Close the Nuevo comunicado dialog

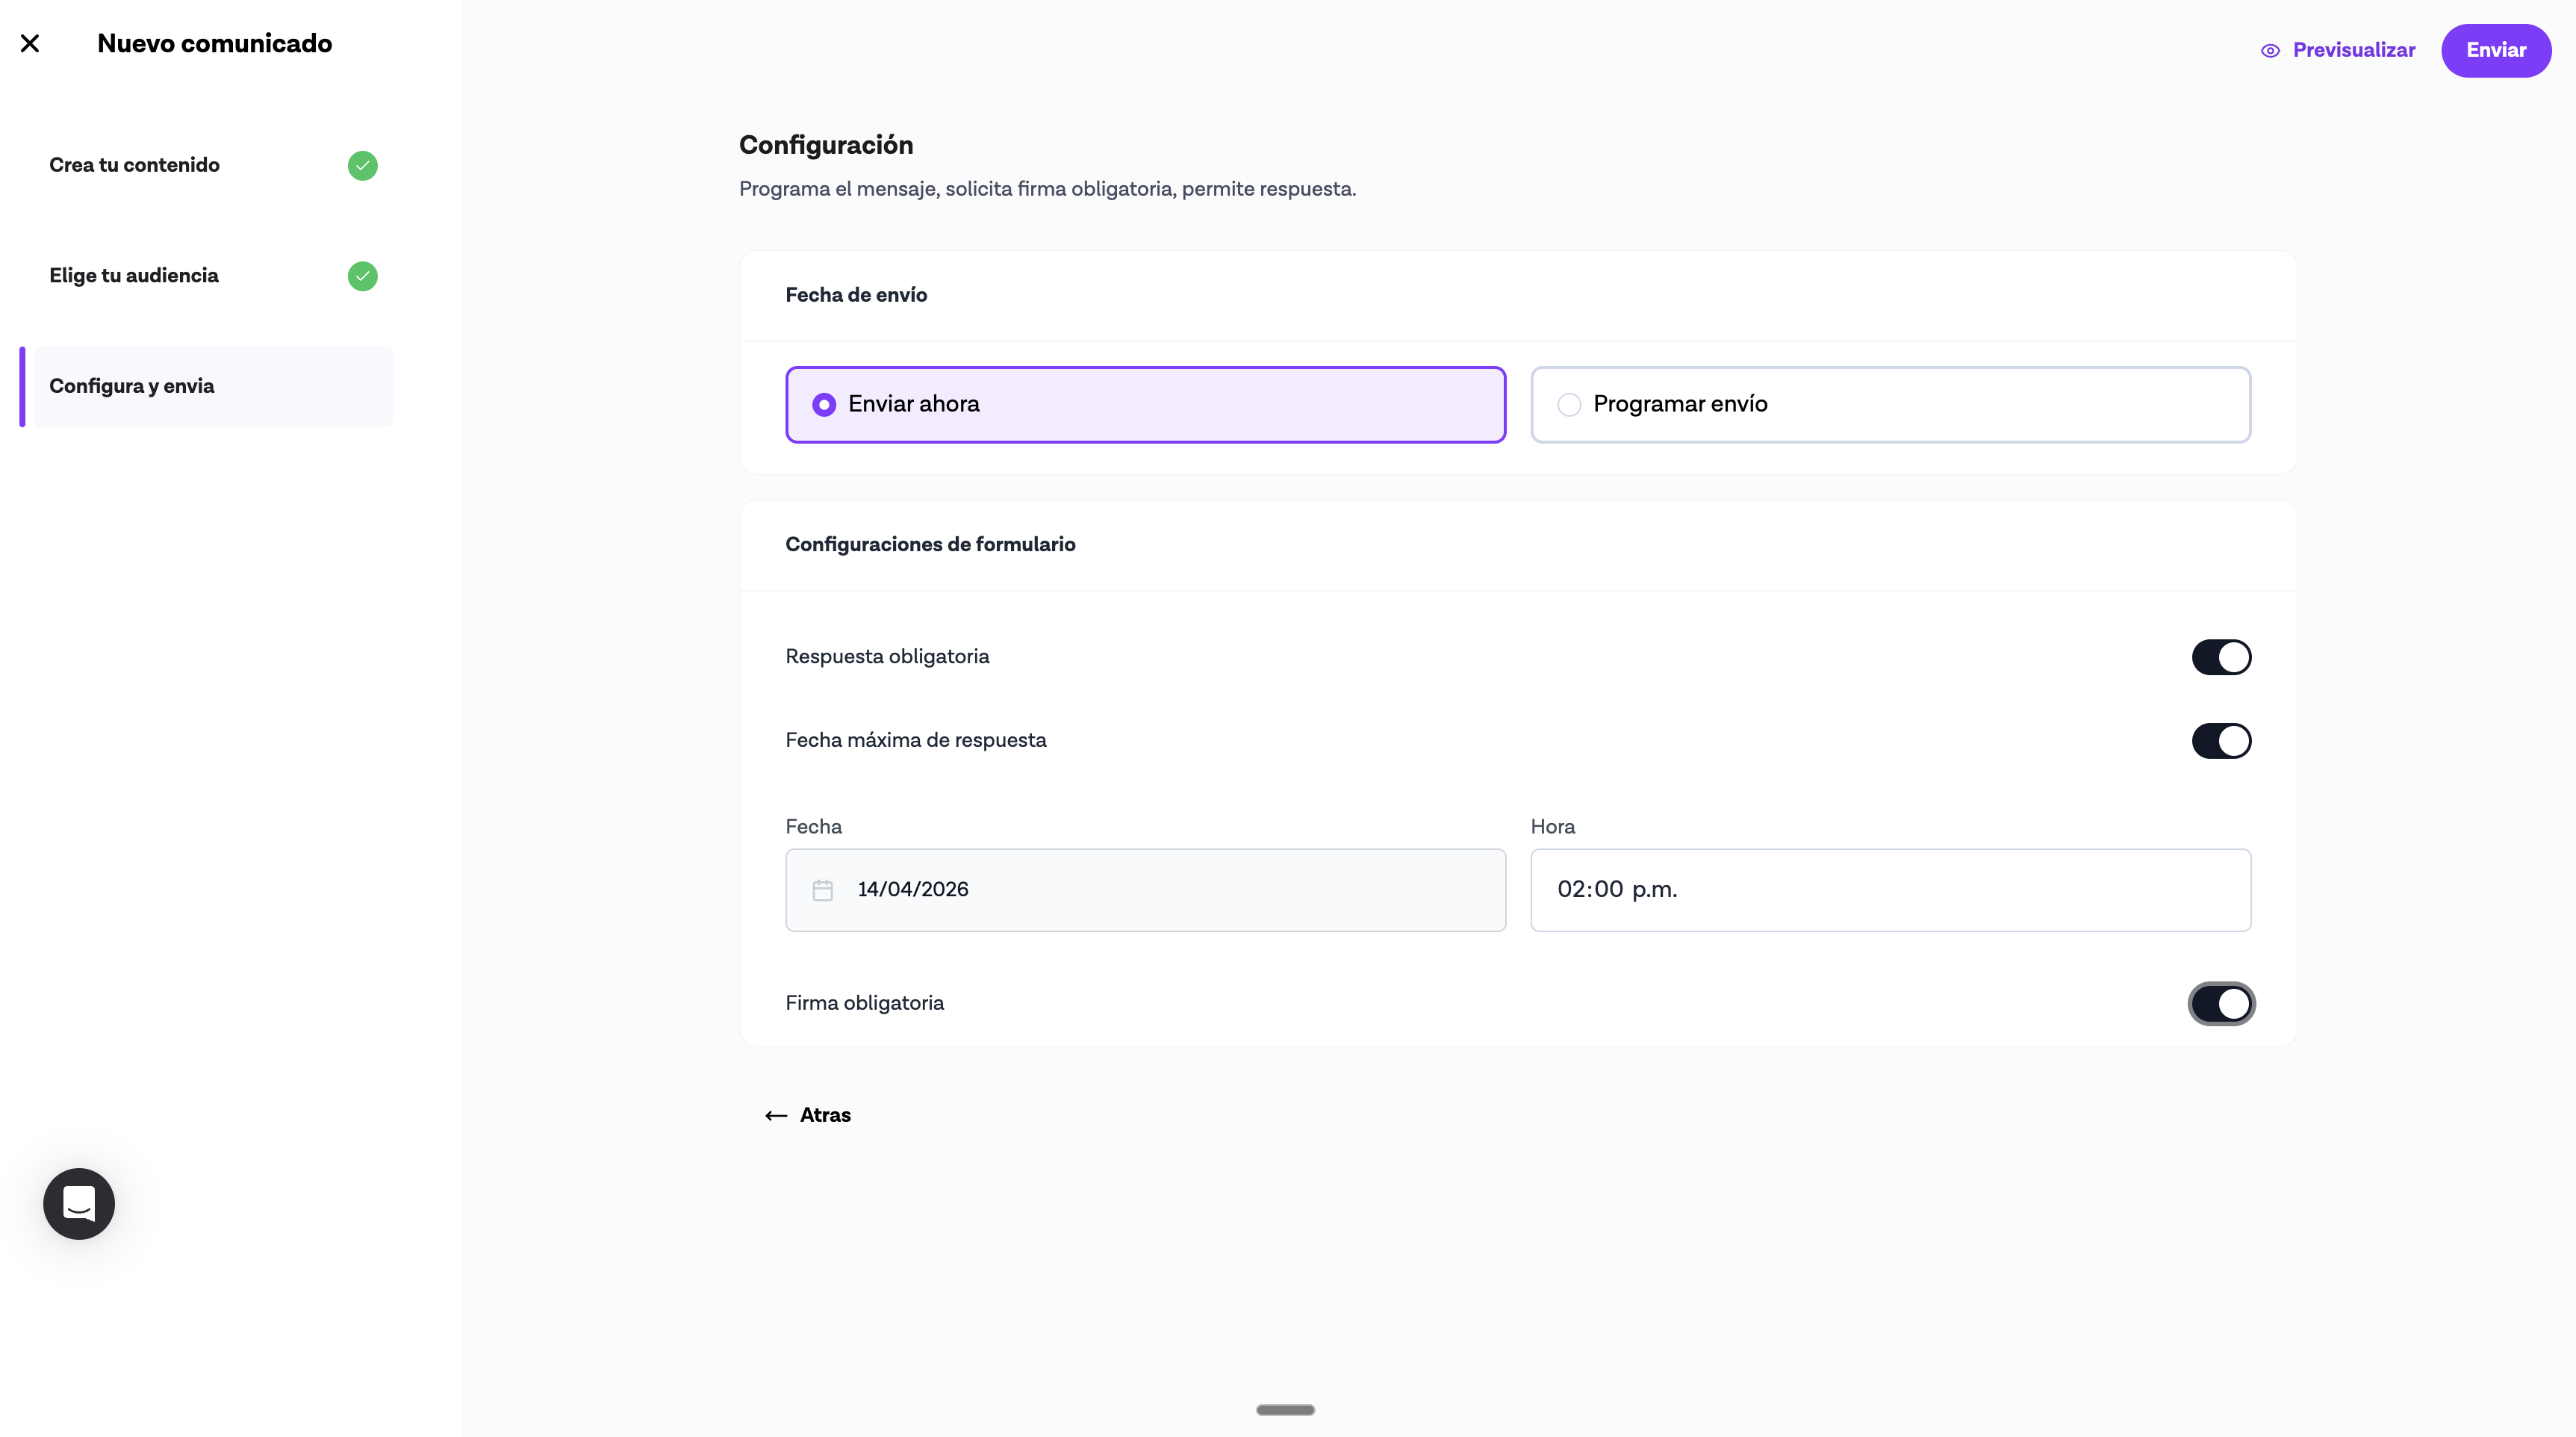click(x=30, y=43)
